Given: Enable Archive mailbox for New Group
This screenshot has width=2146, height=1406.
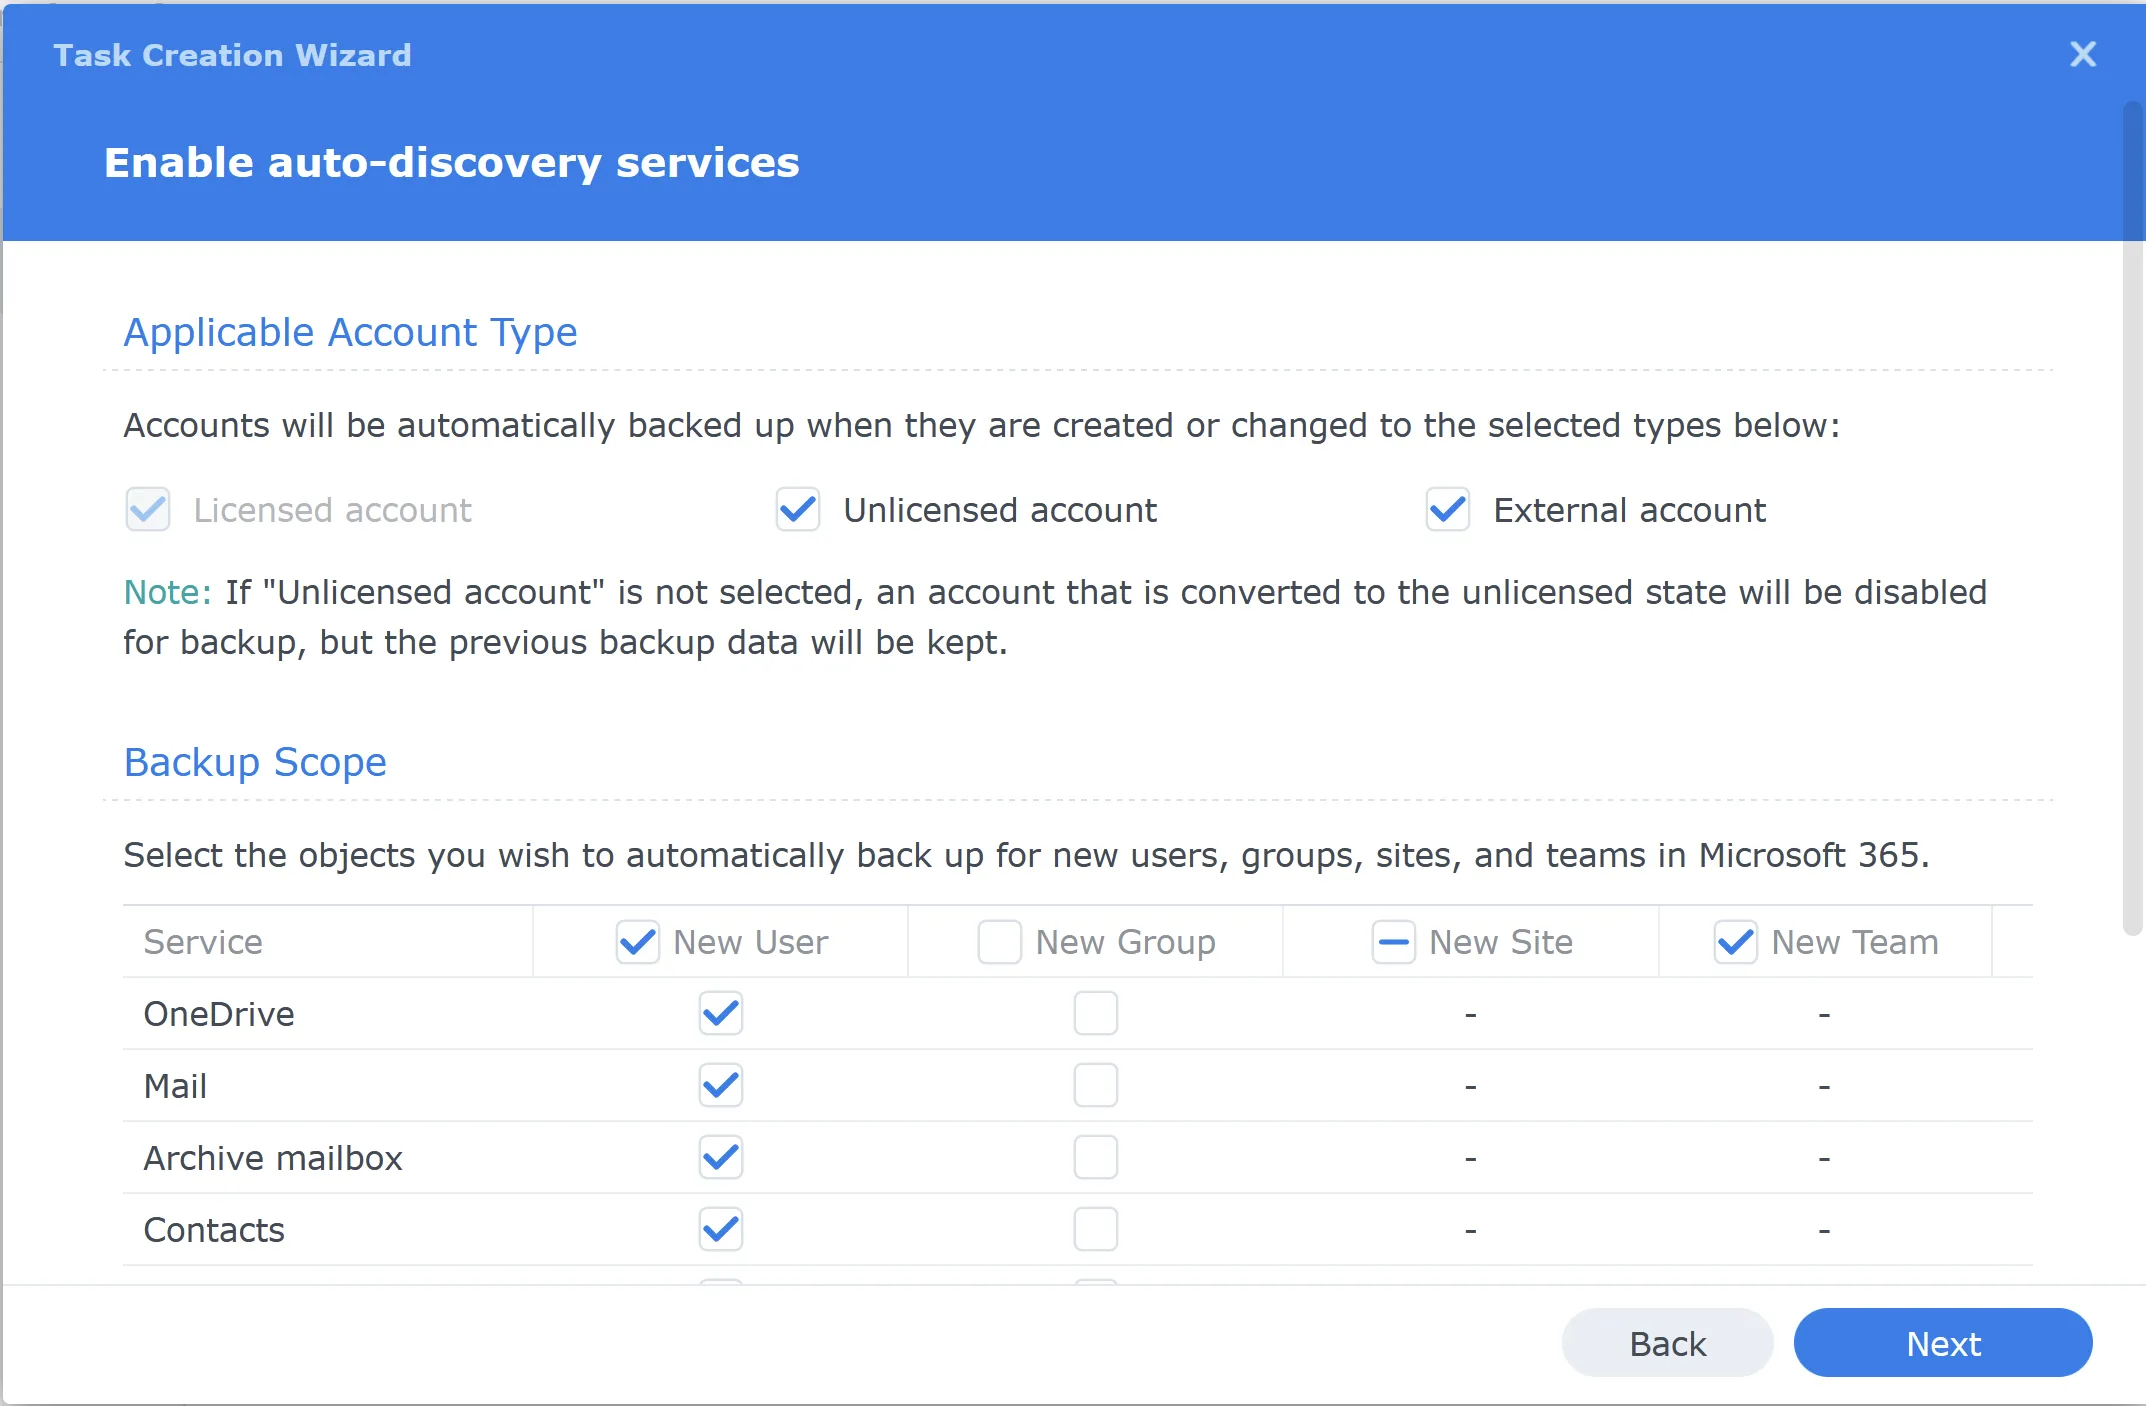Looking at the screenshot, I should (1095, 1158).
